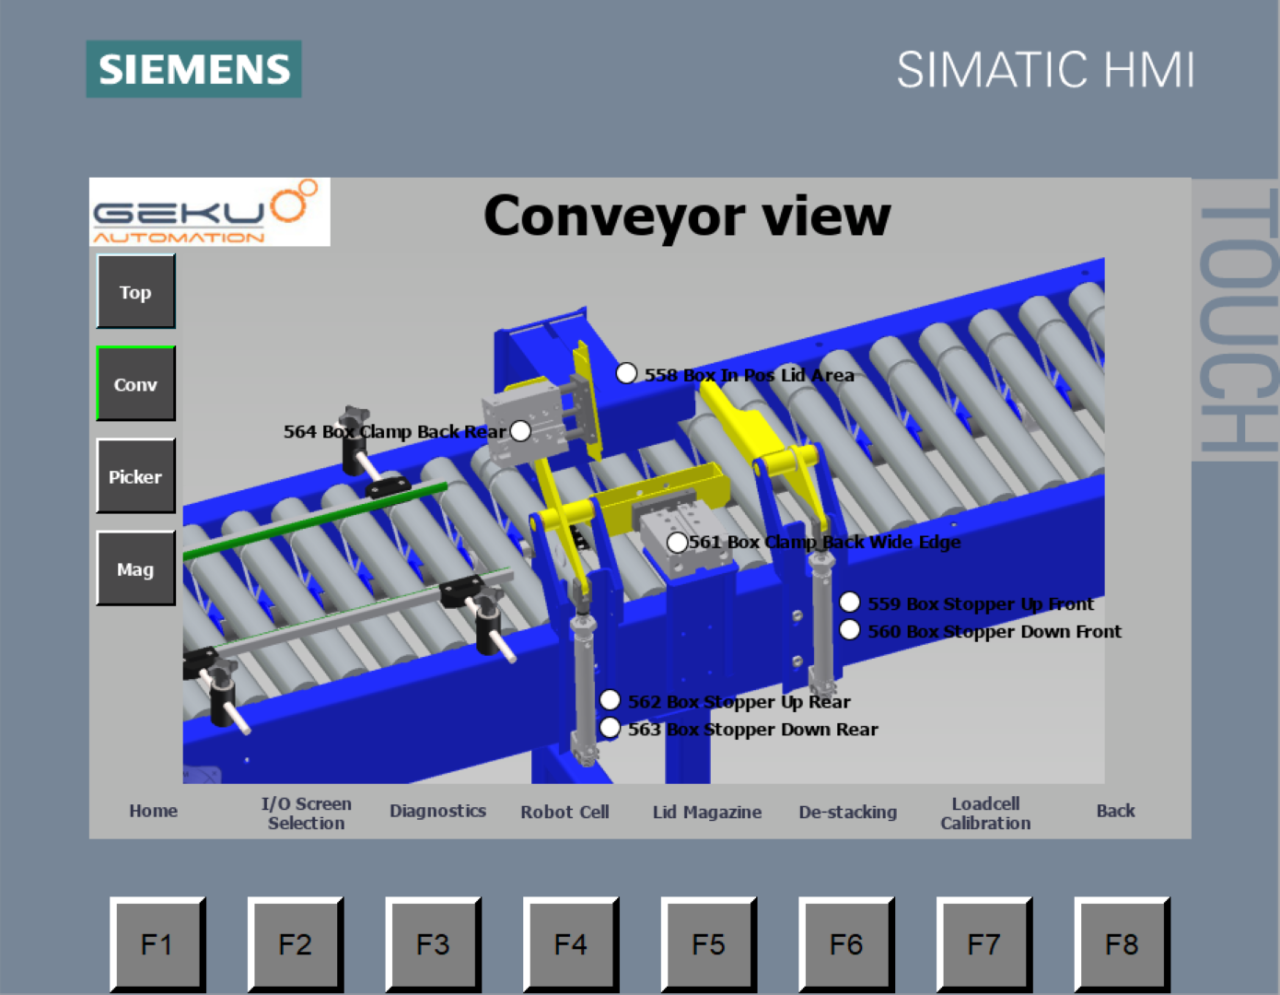The width and height of the screenshot is (1280, 995).
Task: Open the Picker view
Action: (x=136, y=477)
